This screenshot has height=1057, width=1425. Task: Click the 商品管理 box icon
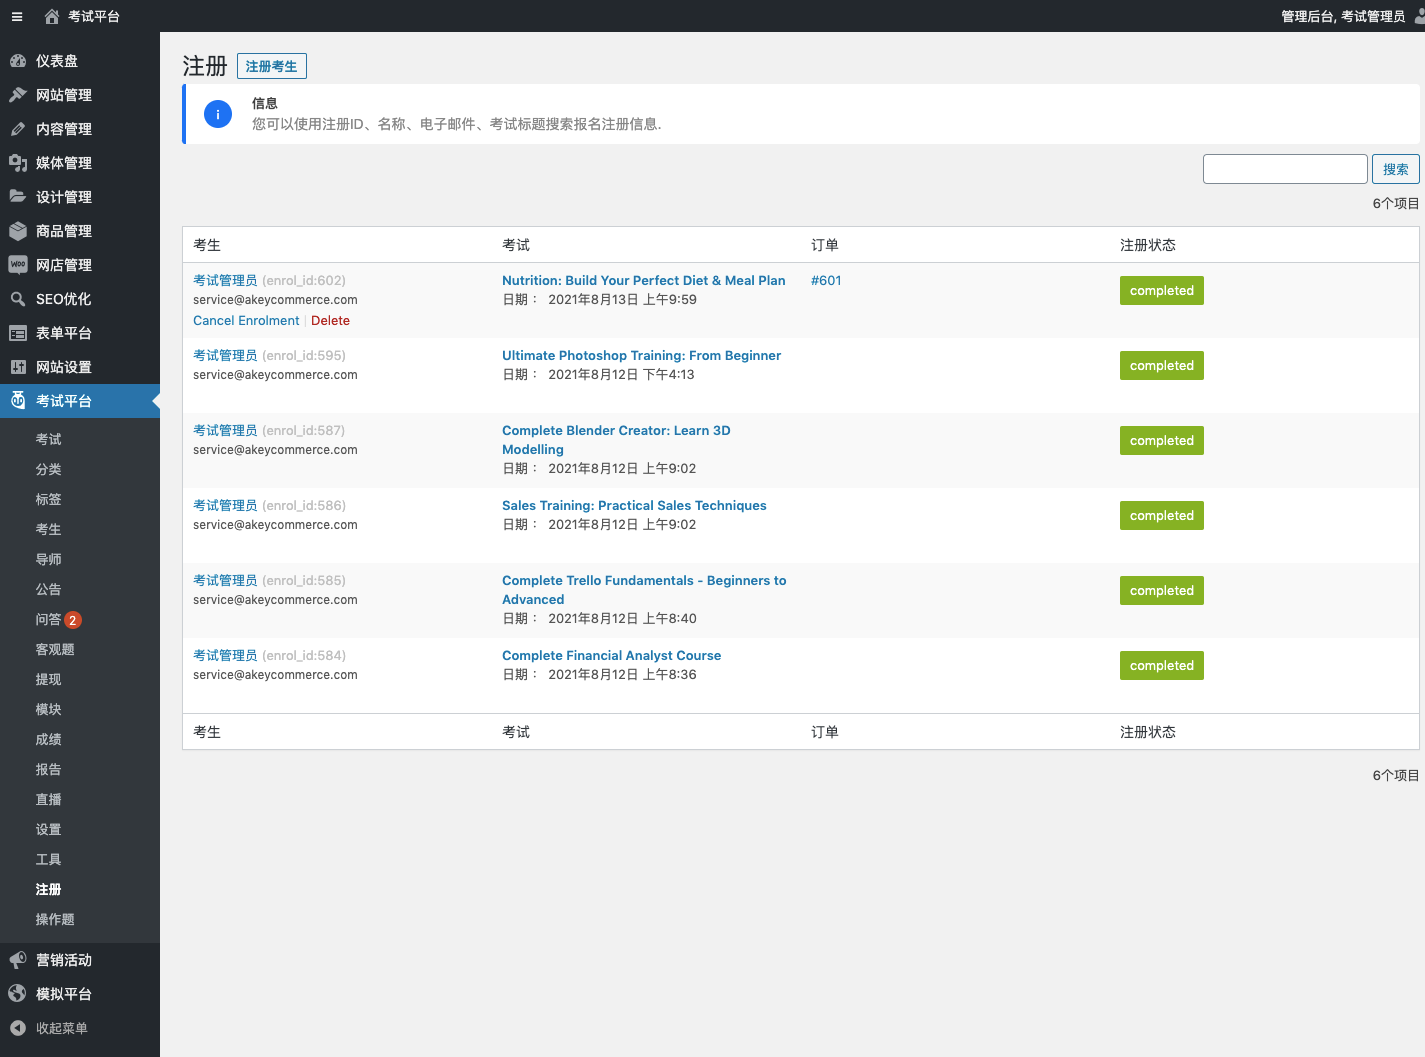(18, 231)
